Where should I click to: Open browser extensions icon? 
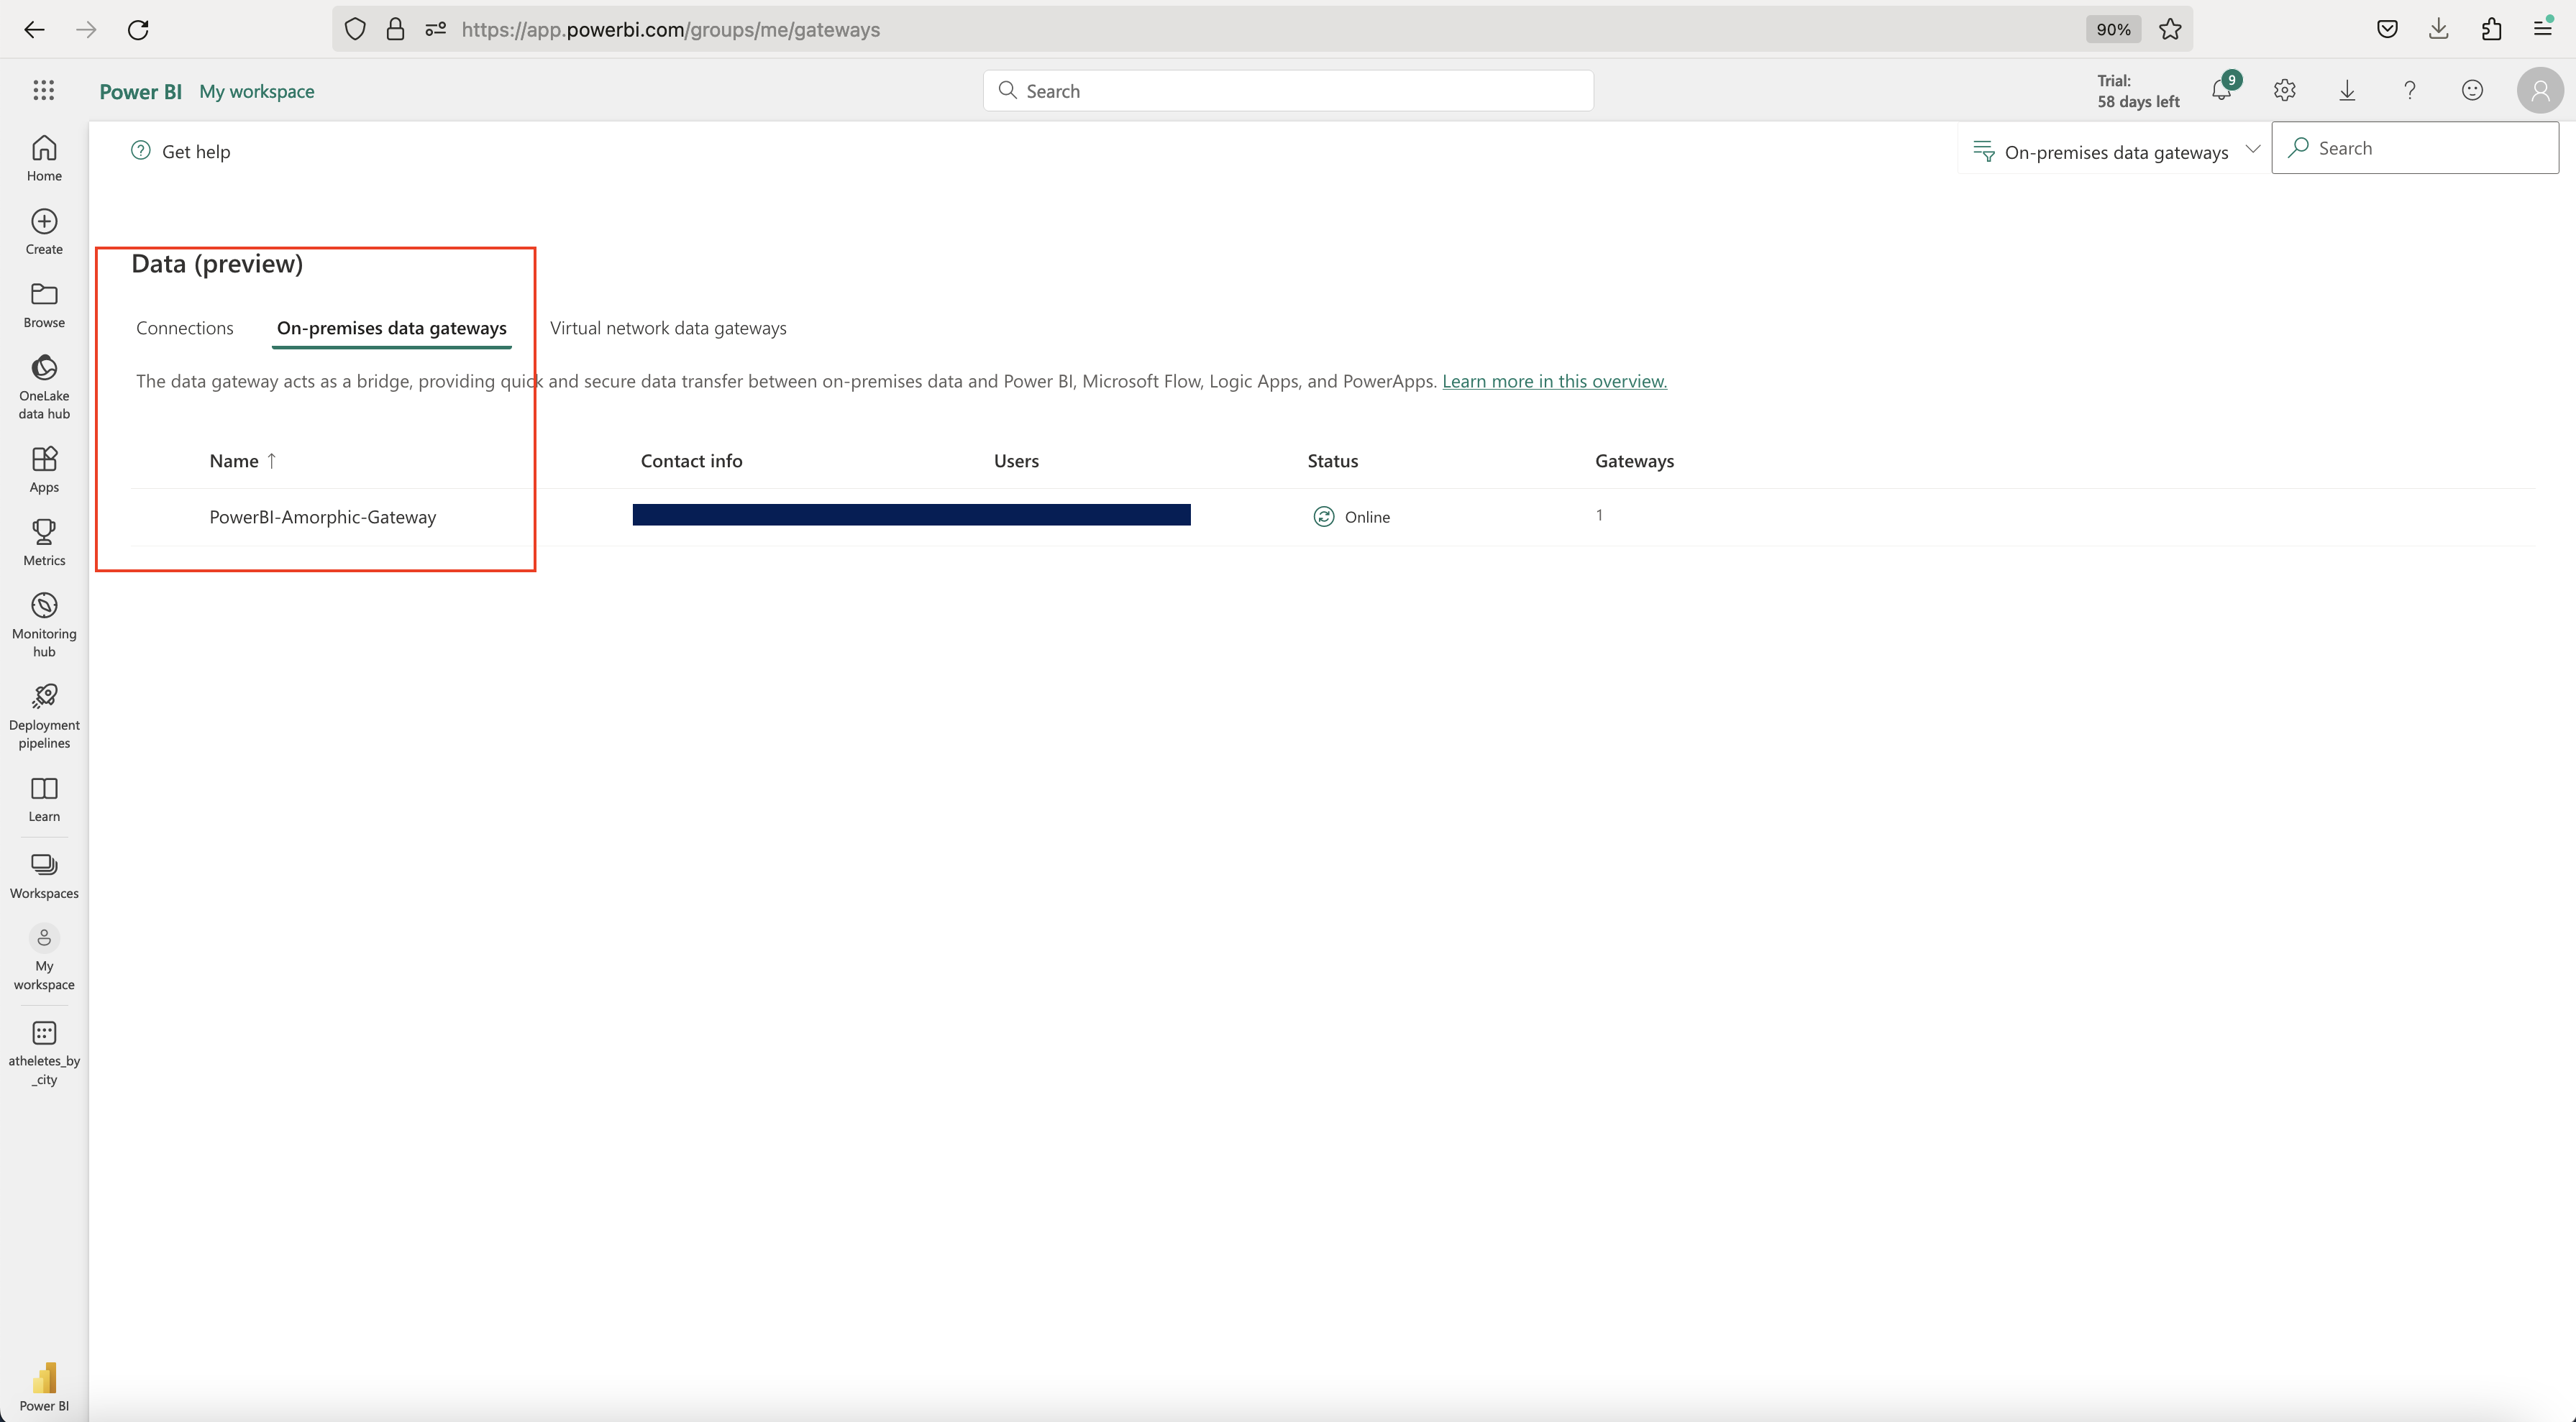[2491, 29]
